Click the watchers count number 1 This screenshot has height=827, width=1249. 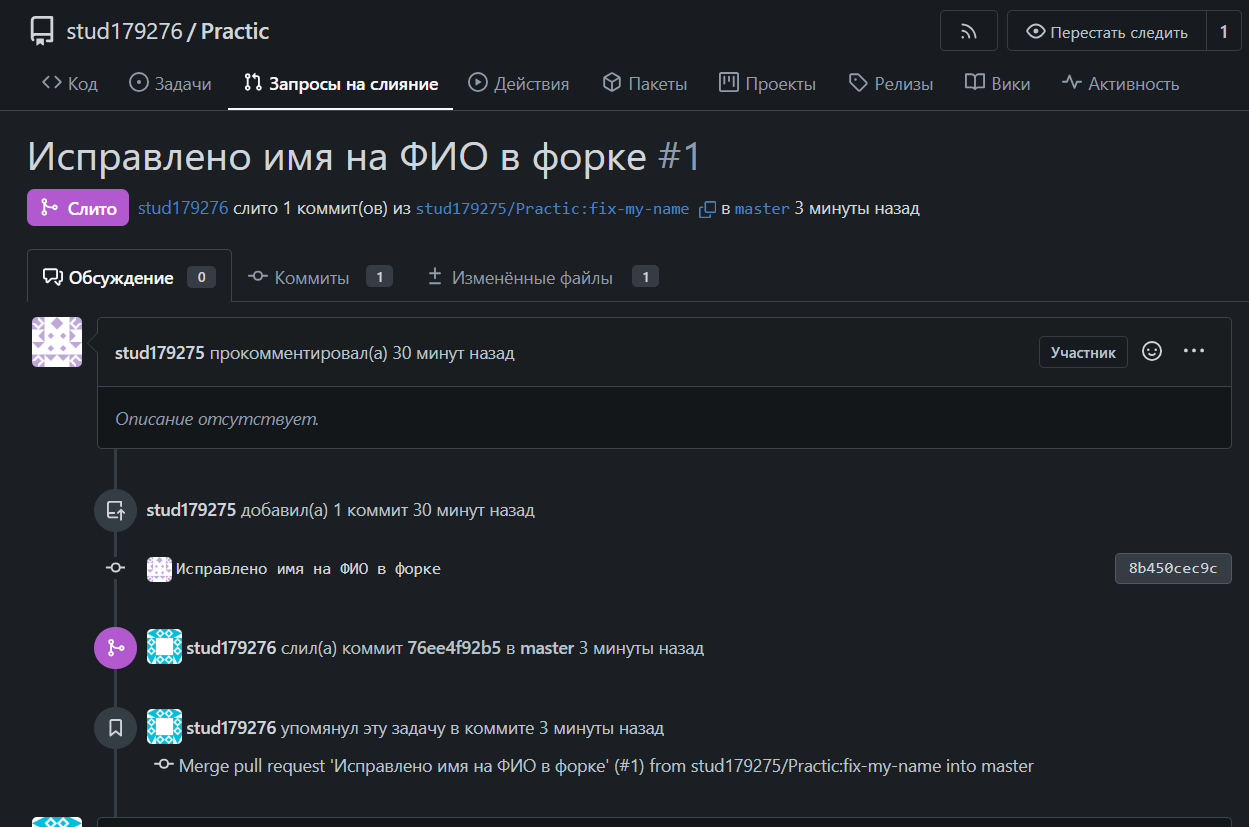click(x=1223, y=32)
